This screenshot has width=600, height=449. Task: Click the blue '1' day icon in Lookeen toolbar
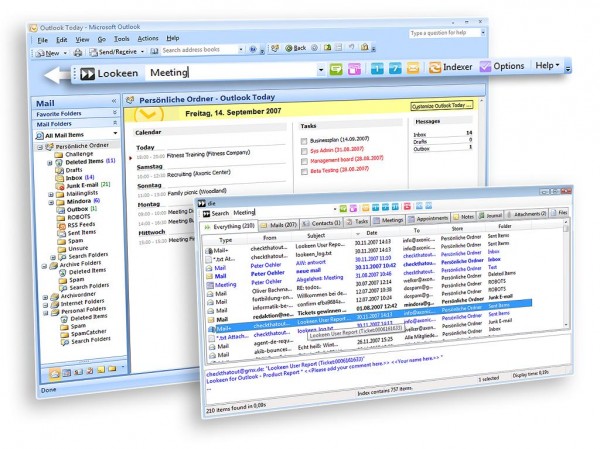[x=377, y=69]
